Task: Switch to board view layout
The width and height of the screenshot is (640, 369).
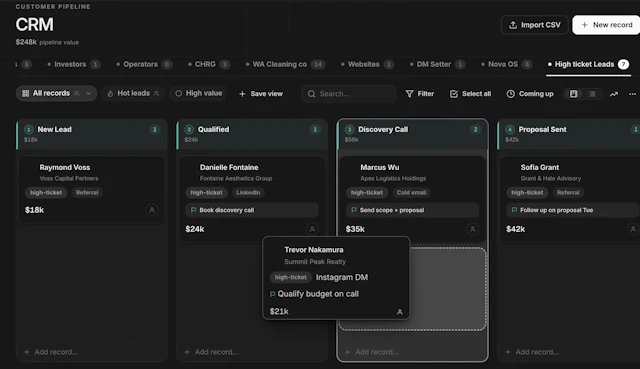Action: (573, 94)
